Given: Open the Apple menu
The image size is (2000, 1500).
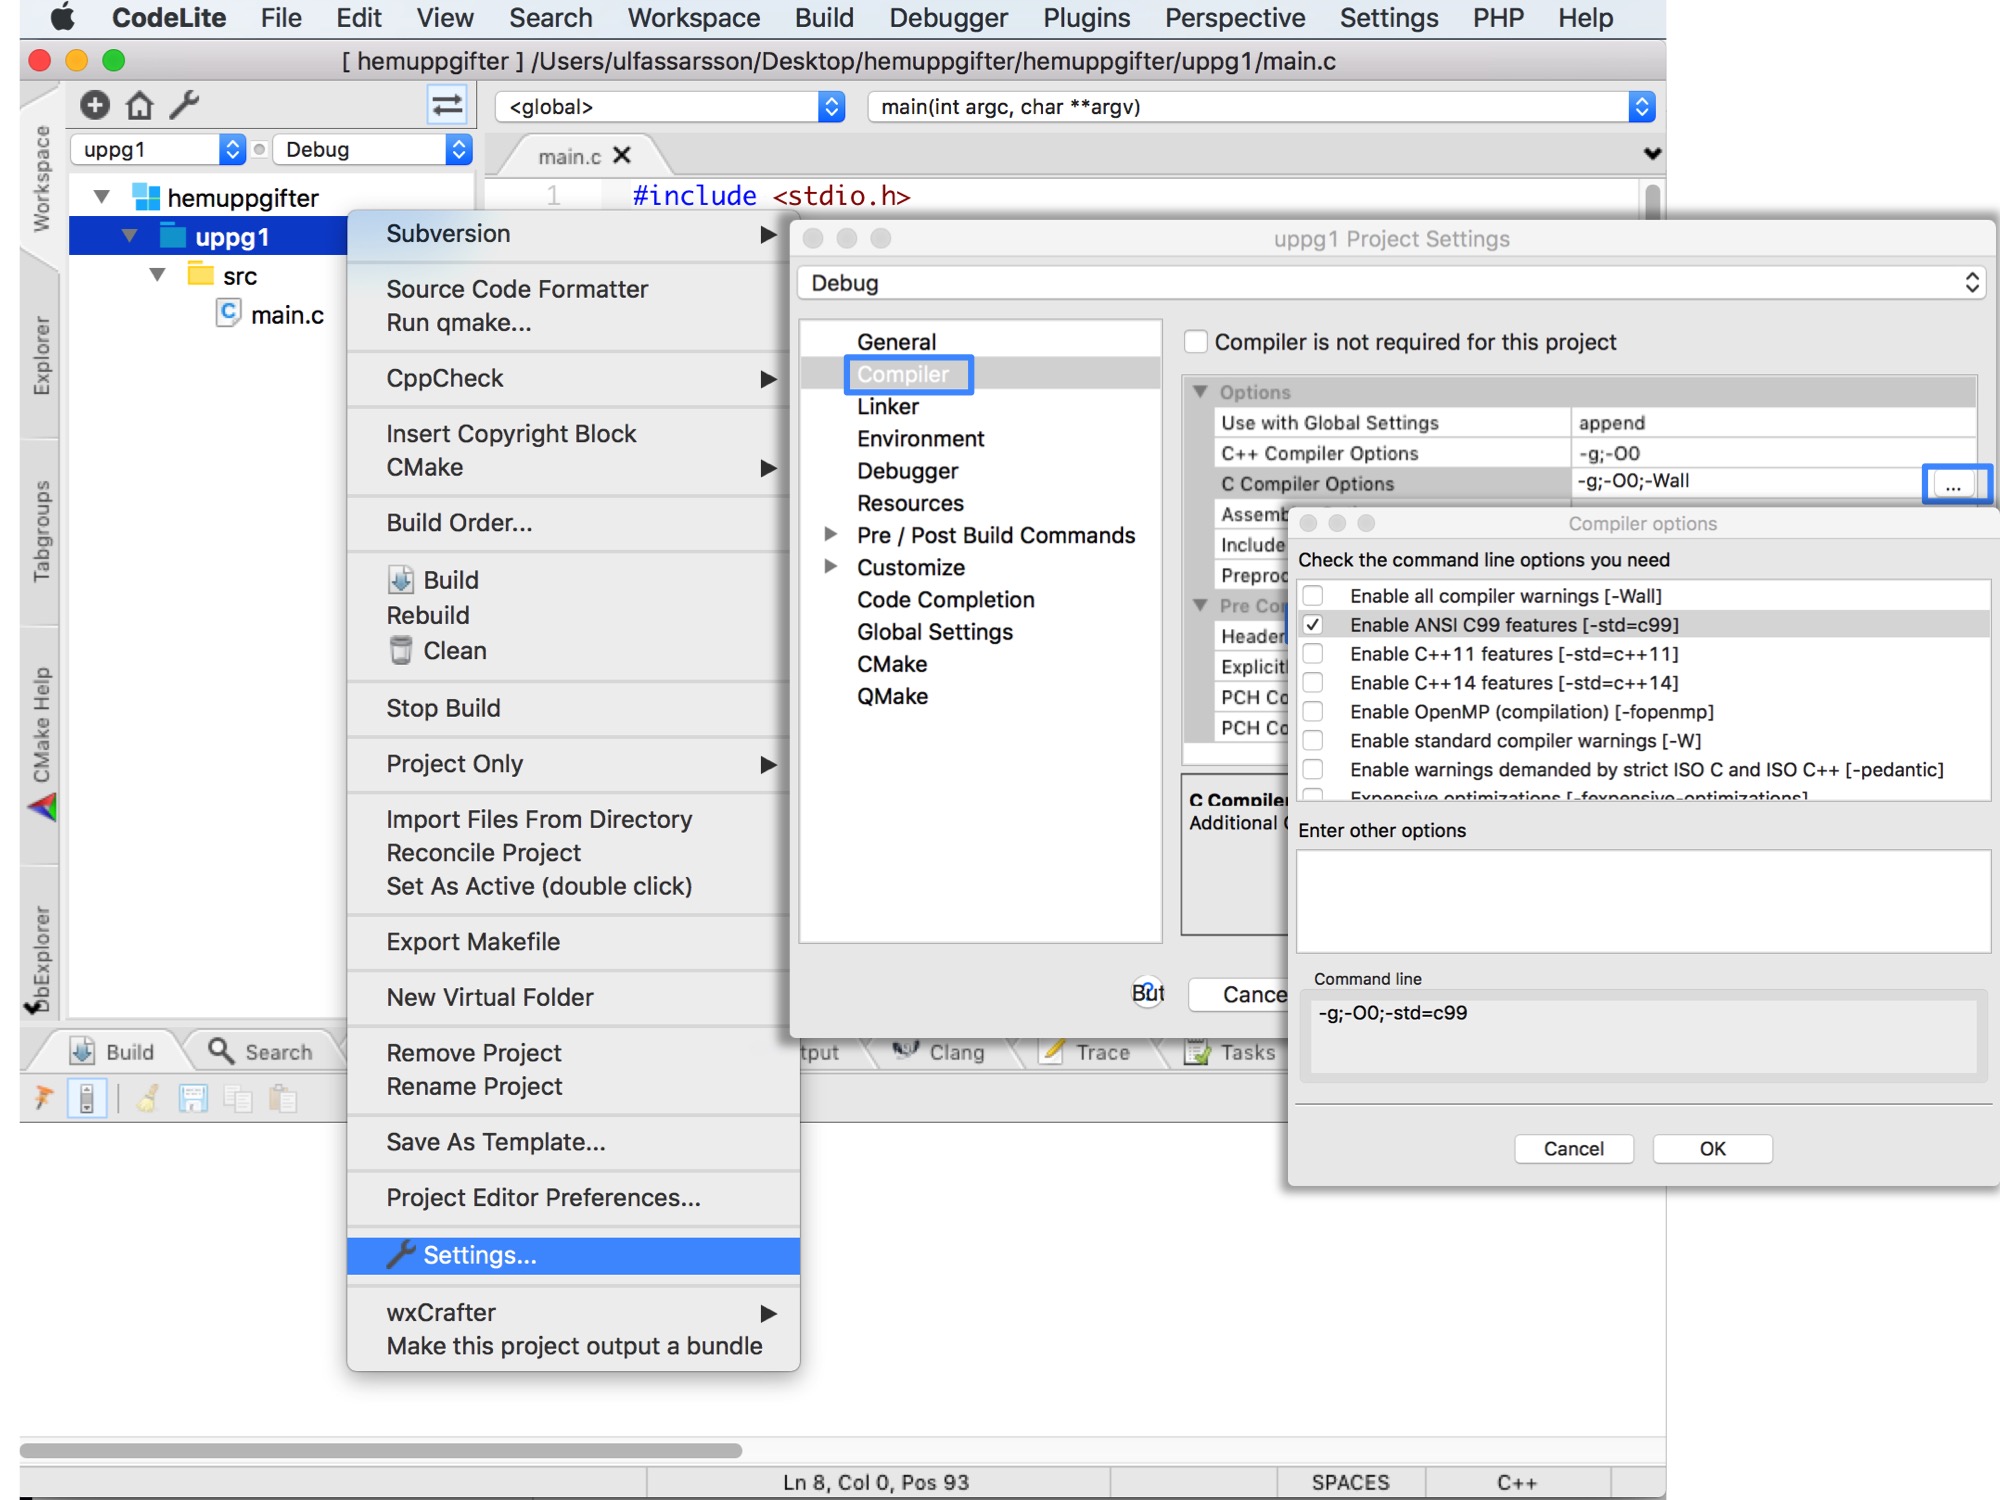Looking at the screenshot, I should pyautogui.click(x=63, y=18).
